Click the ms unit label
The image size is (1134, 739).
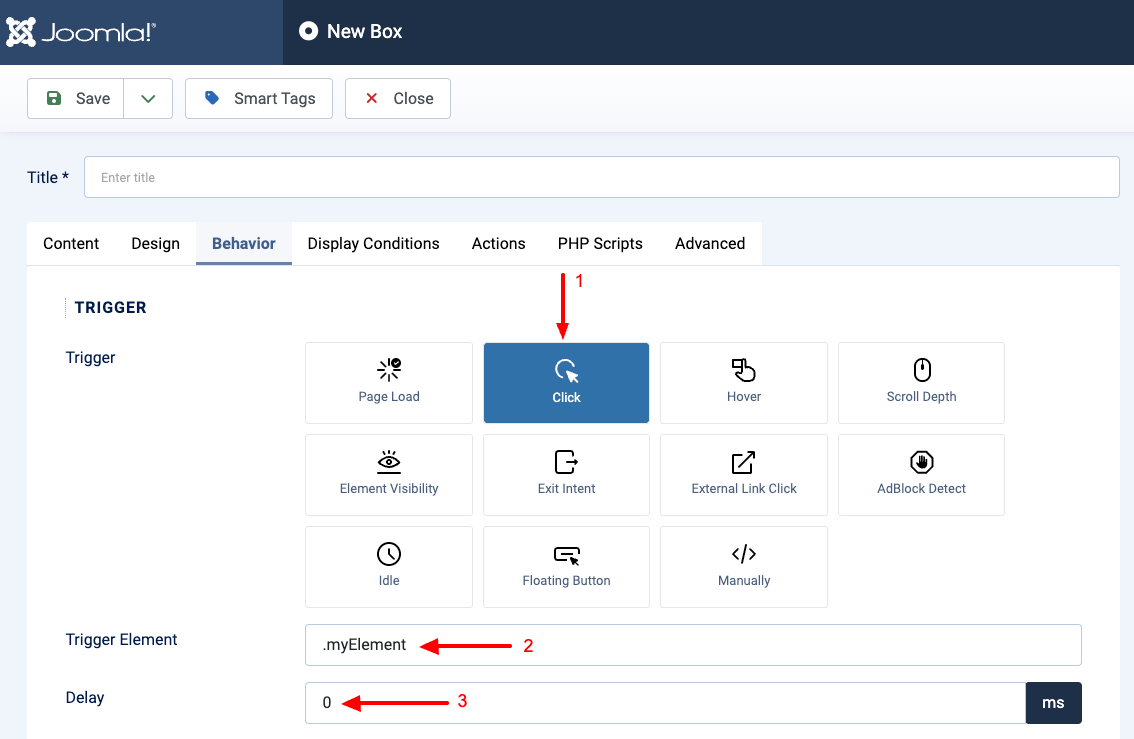(x=1053, y=703)
